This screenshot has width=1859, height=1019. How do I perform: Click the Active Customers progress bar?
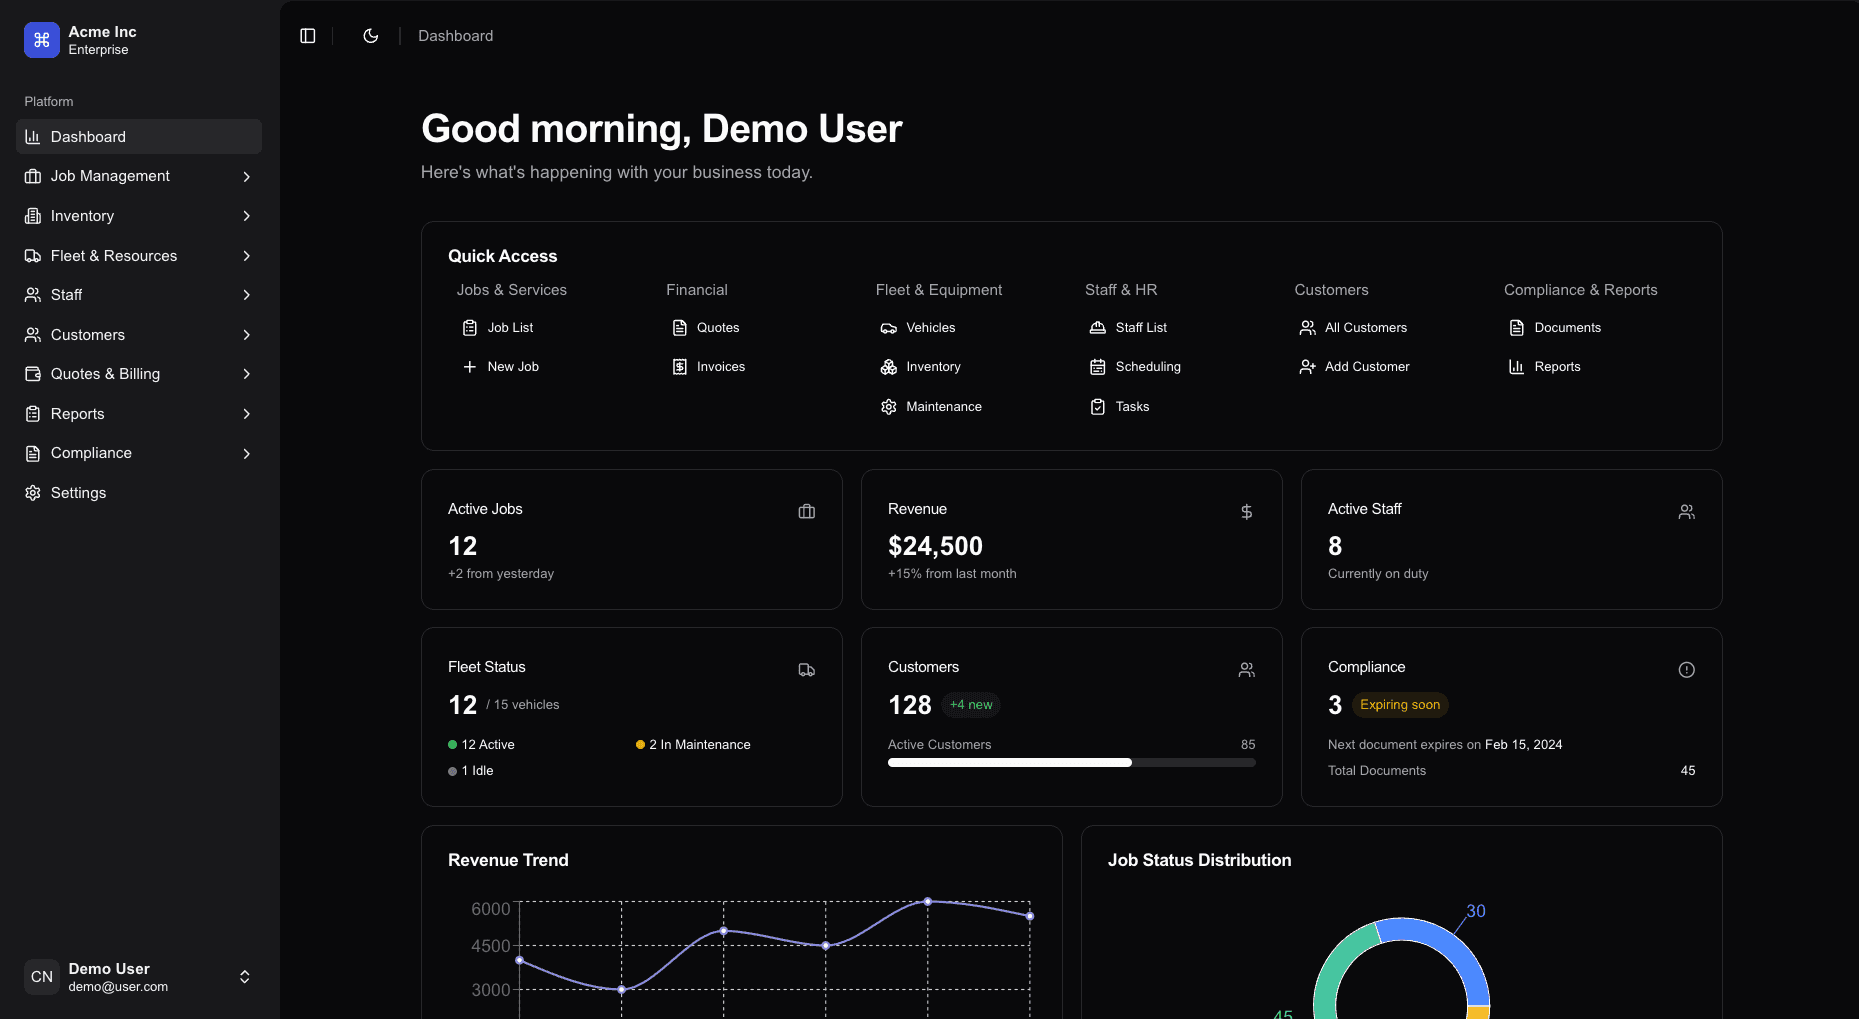1072,763
